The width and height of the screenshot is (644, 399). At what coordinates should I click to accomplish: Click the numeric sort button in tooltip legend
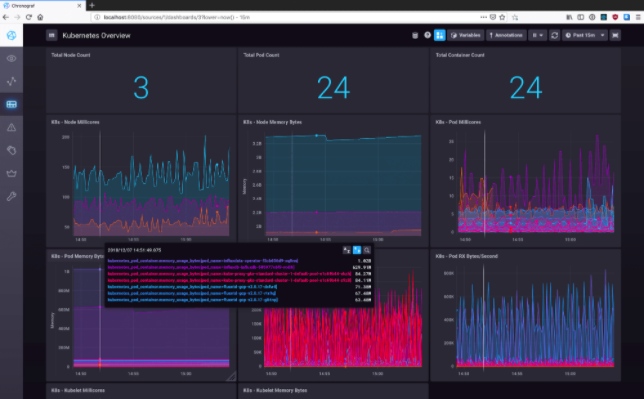(x=357, y=250)
